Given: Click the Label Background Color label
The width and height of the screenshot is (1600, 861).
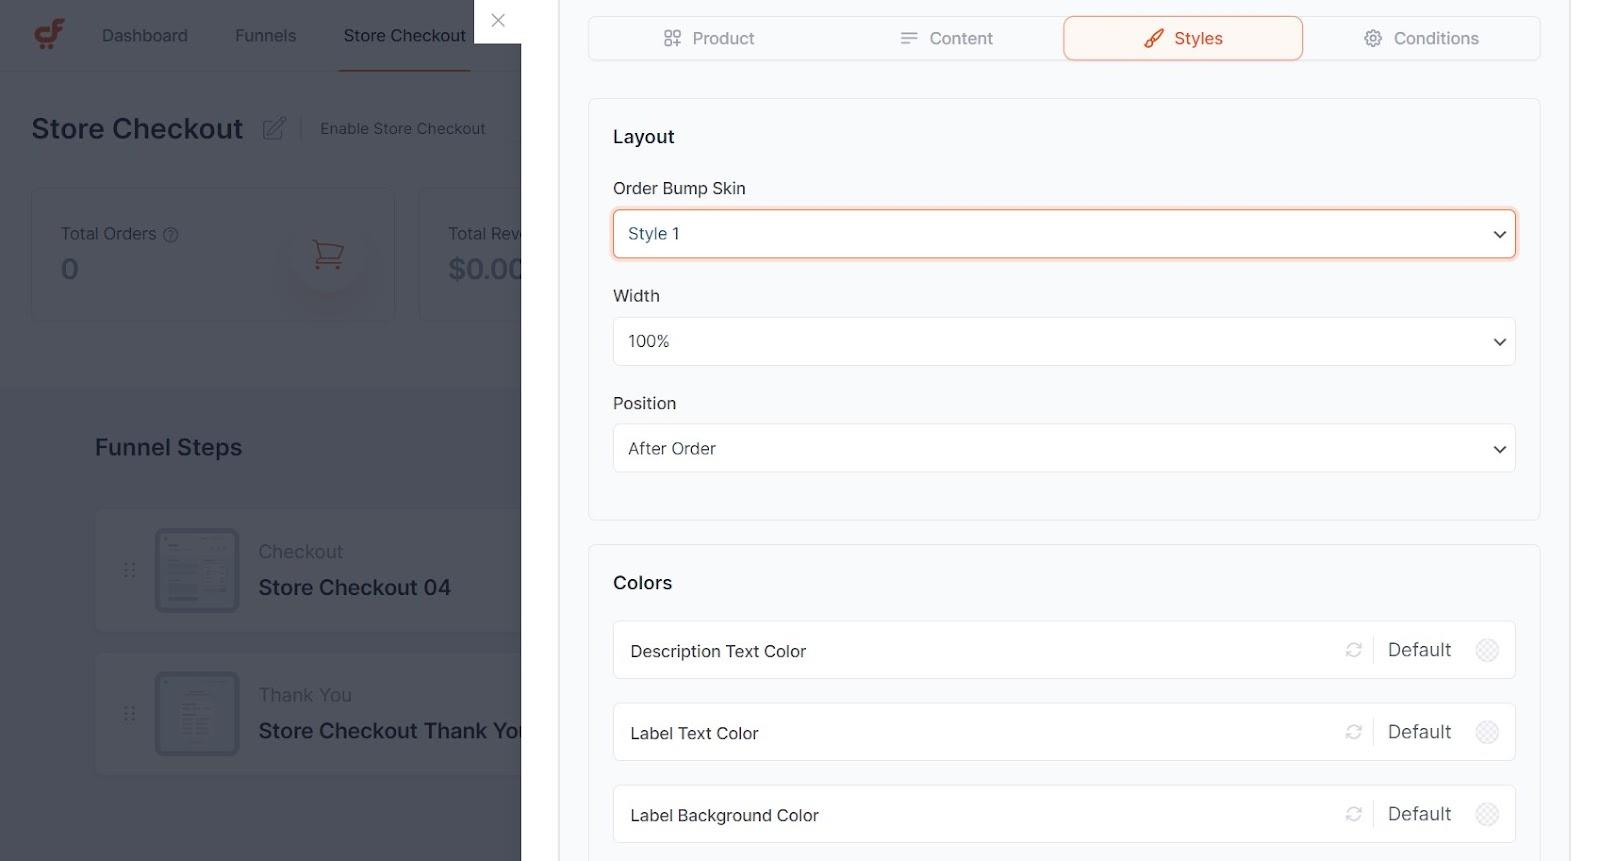Looking at the screenshot, I should tap(724, 815).
